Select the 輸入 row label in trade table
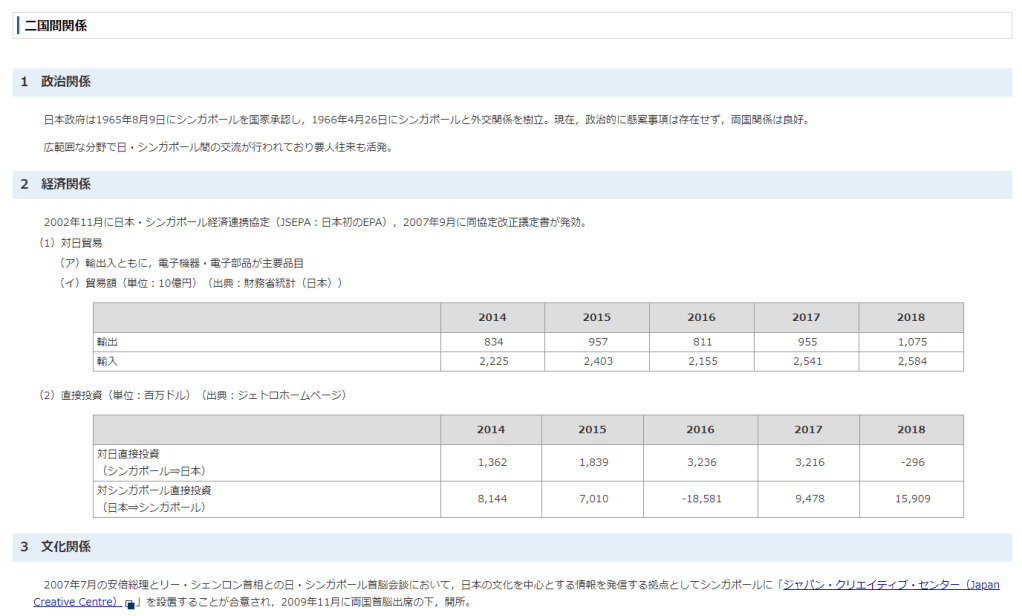The width and height of the screenshot is (1022, 616). point(107,361)
